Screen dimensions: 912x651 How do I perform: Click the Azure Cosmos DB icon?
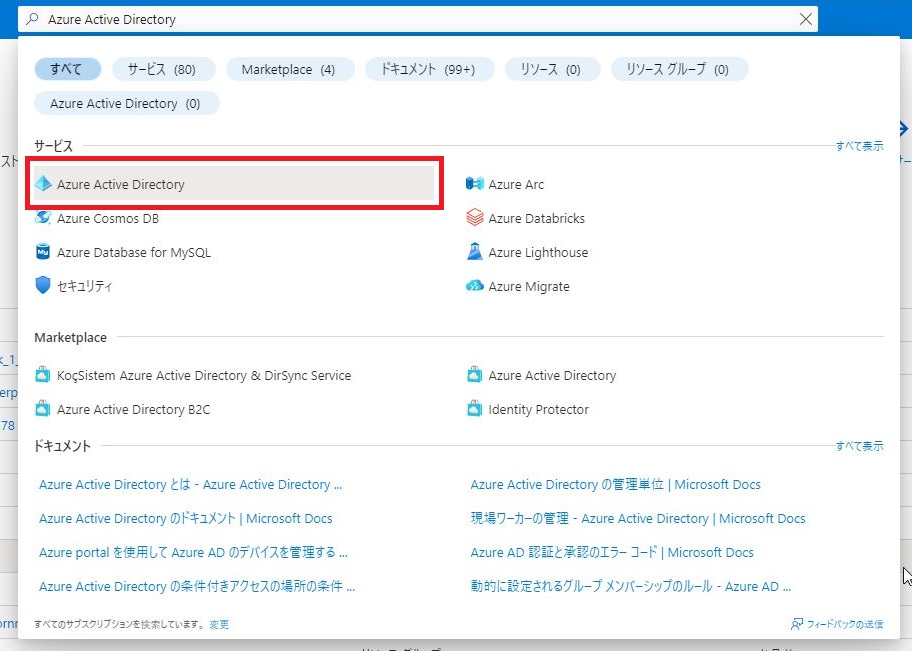pos(43,218)
